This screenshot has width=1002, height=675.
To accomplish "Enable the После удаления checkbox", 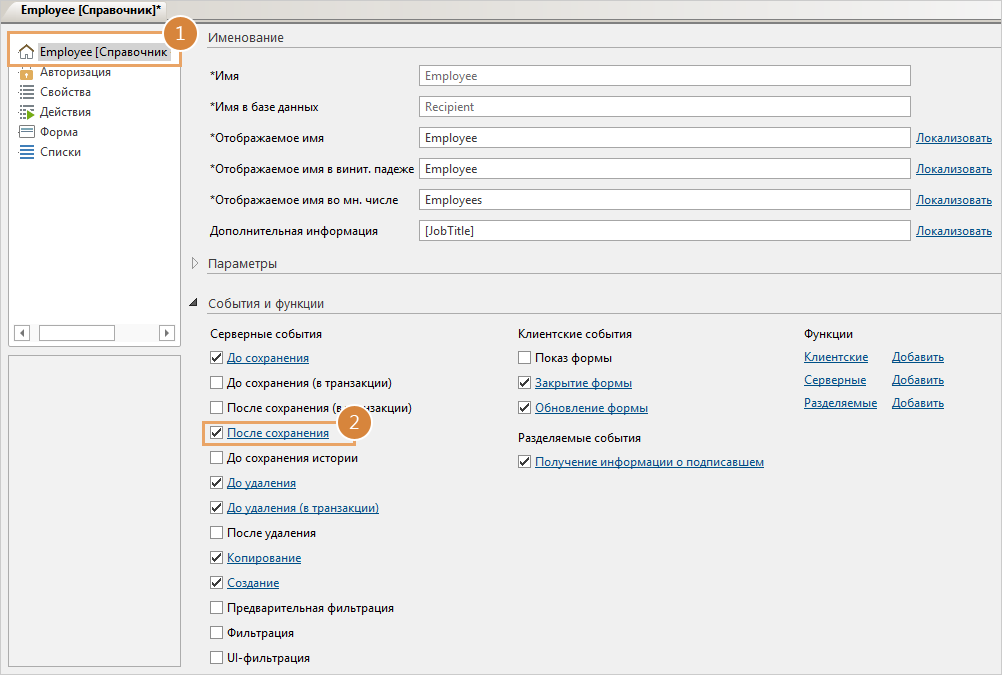I will [216, 533].
